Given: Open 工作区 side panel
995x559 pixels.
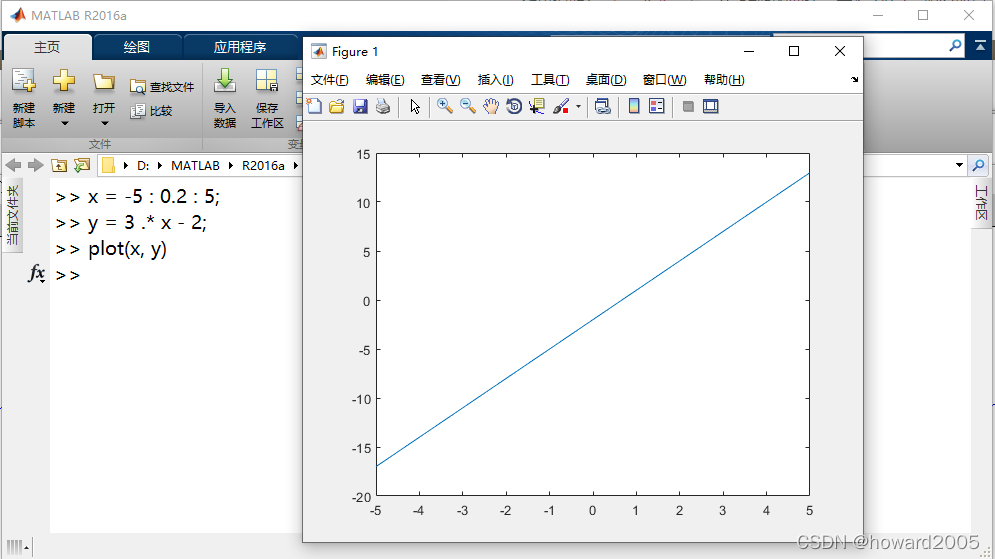Looking at the screenshot, I should point(981,203).
